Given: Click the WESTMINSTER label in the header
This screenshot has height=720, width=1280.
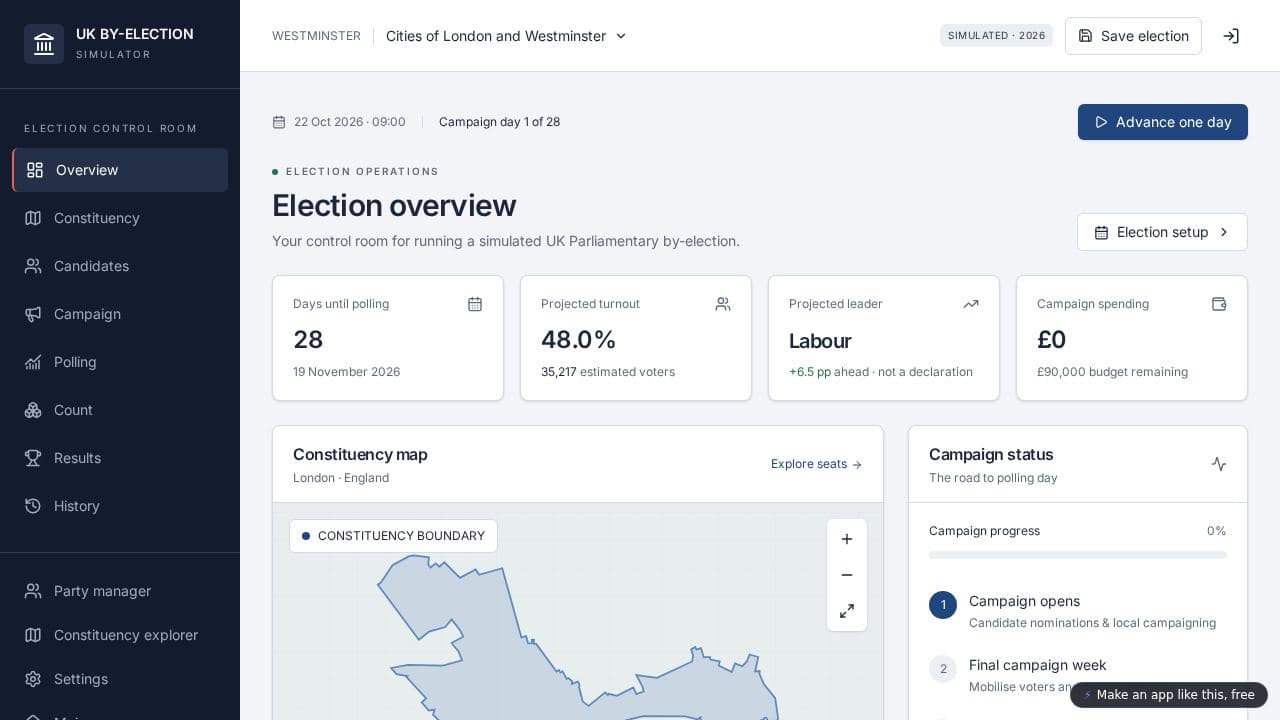Looking at the screenshot, I should (316, 36).
